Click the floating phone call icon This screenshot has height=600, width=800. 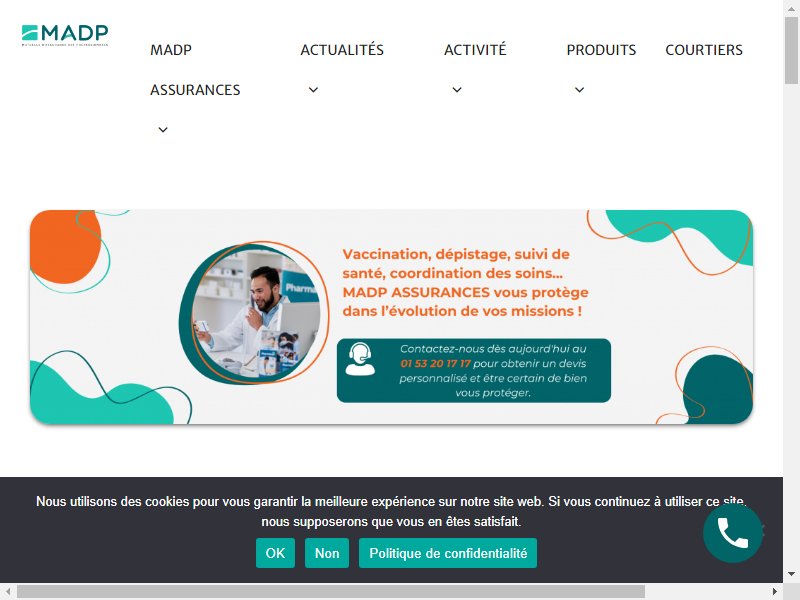(733, 533)
